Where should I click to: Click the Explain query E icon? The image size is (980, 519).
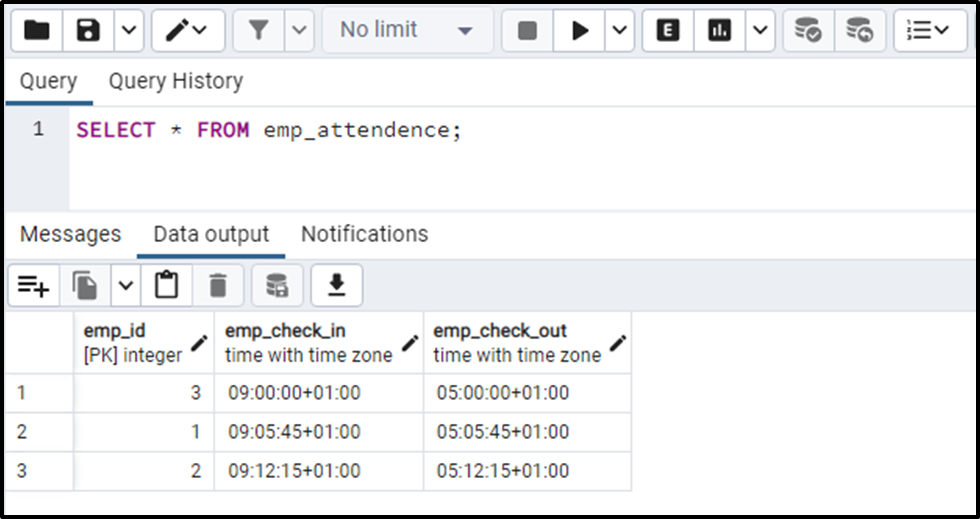[x=668, y=31]
